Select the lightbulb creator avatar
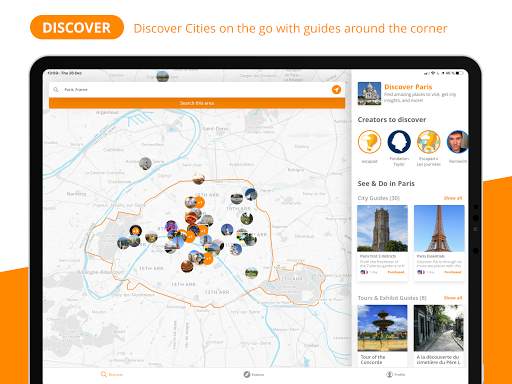Viewport: 512px width, 384px height. pyautogui.click(x=369, y=142)
